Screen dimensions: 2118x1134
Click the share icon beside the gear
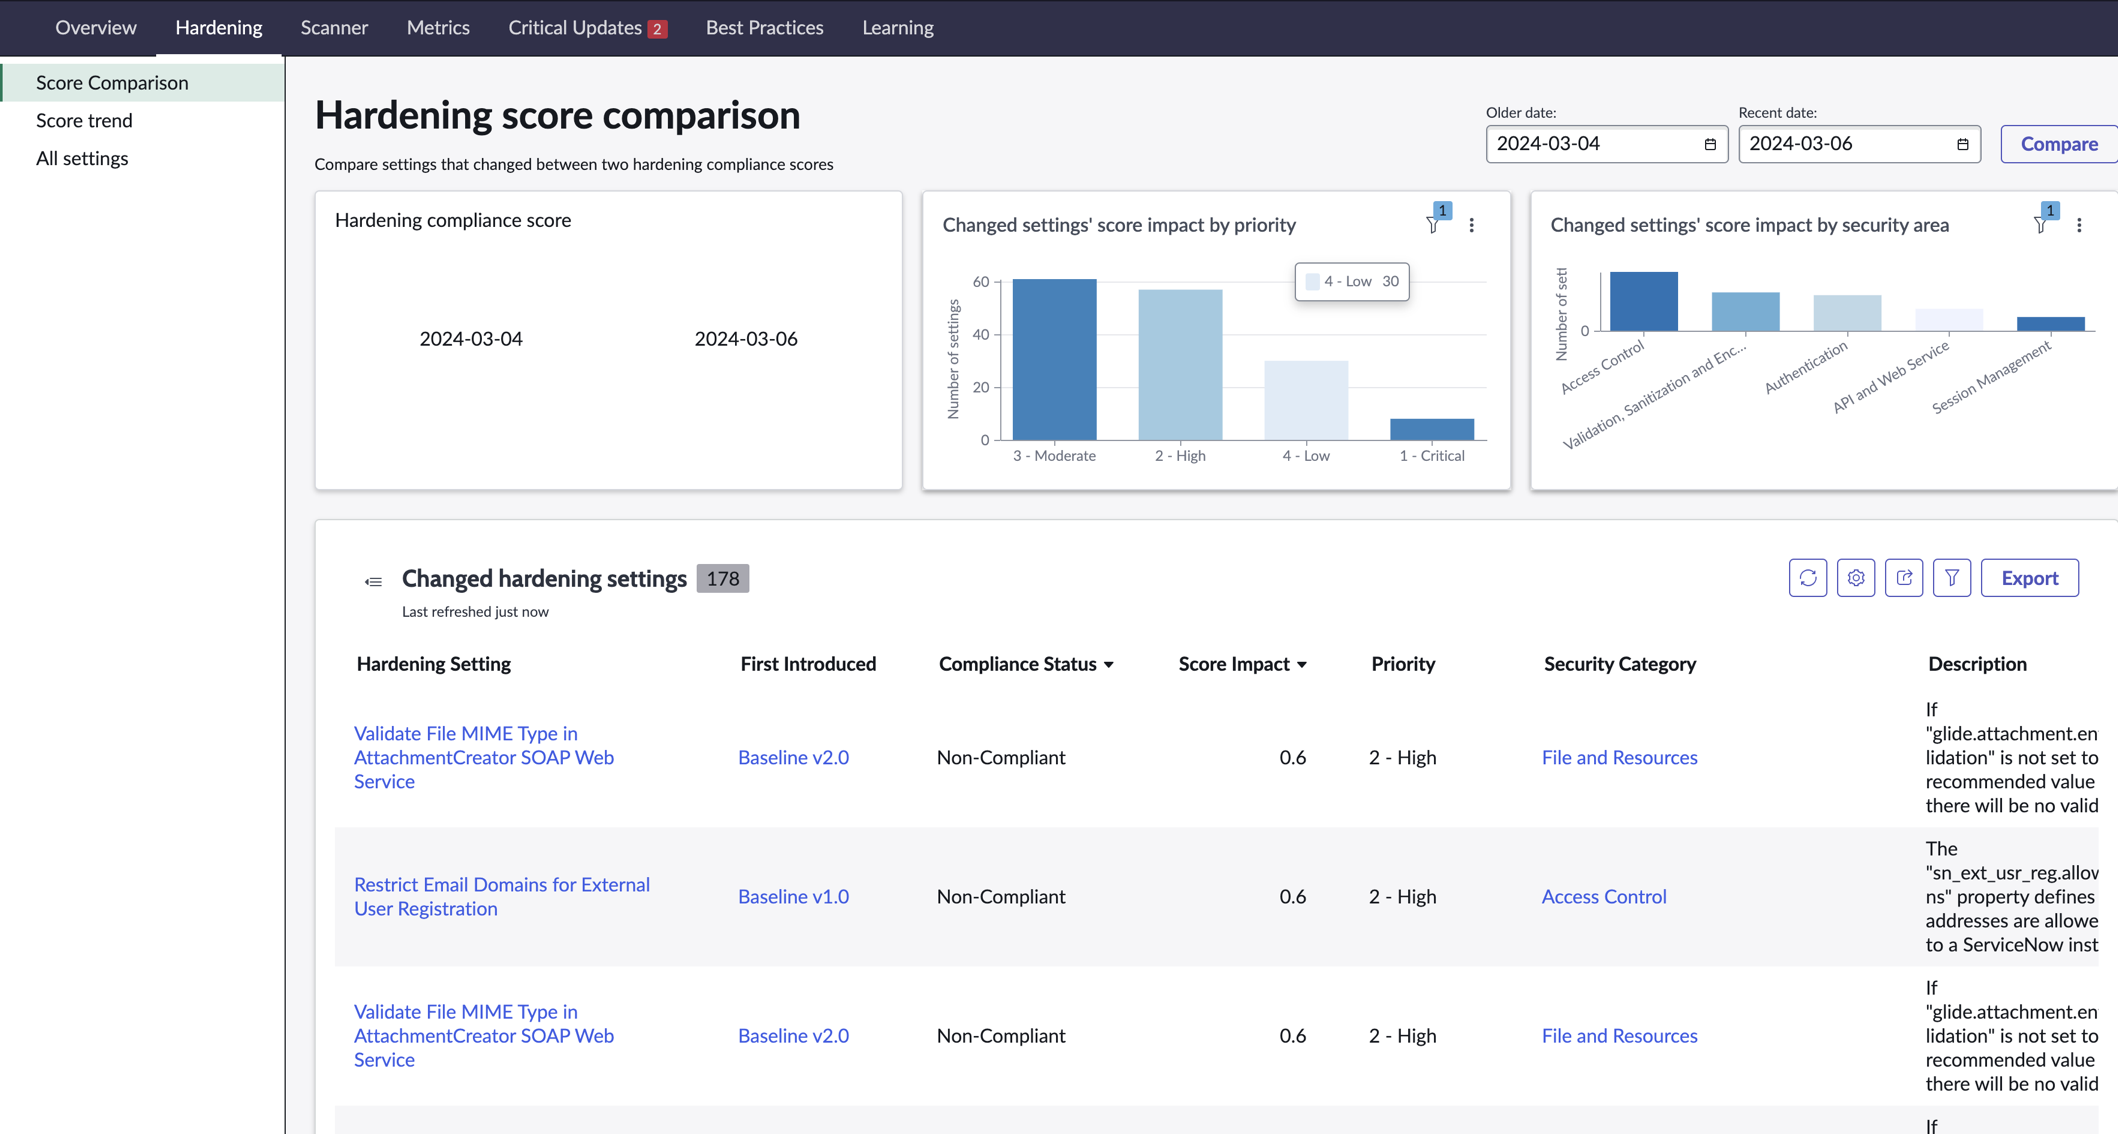(1904, 578)
